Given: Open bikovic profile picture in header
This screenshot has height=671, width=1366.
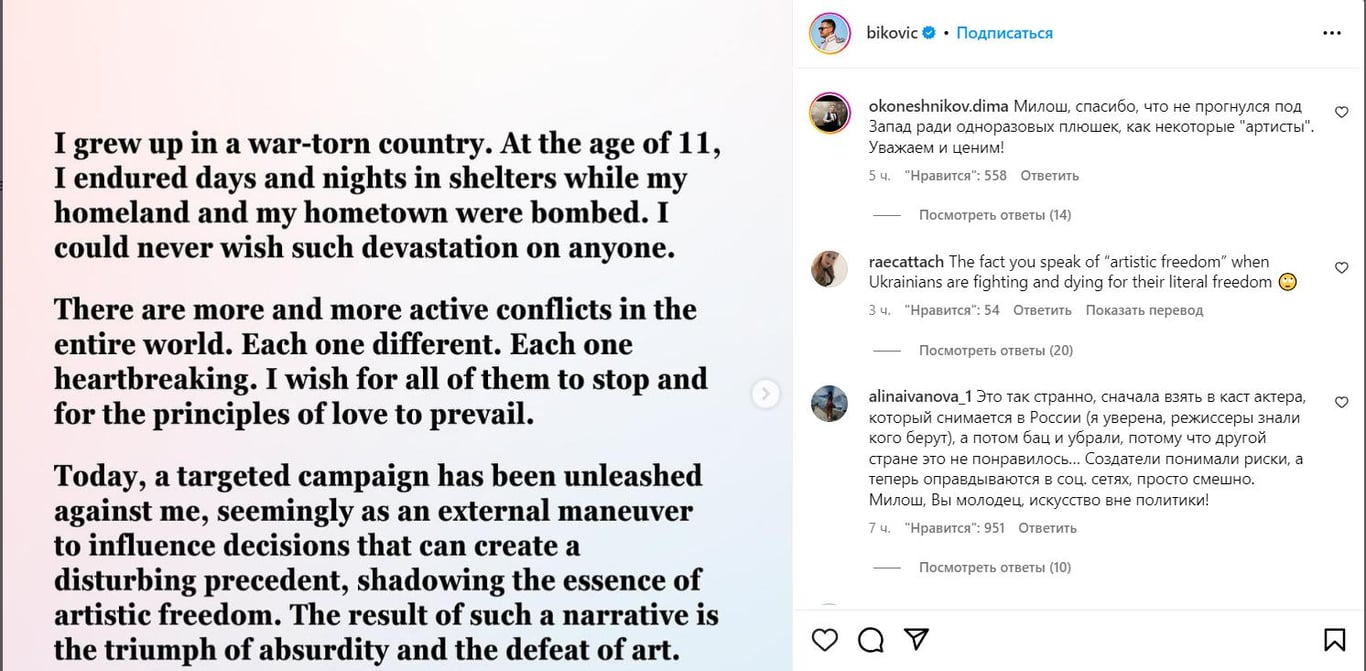Looking at the screenshot, I should pyautogui.click(x=829, y=33).
